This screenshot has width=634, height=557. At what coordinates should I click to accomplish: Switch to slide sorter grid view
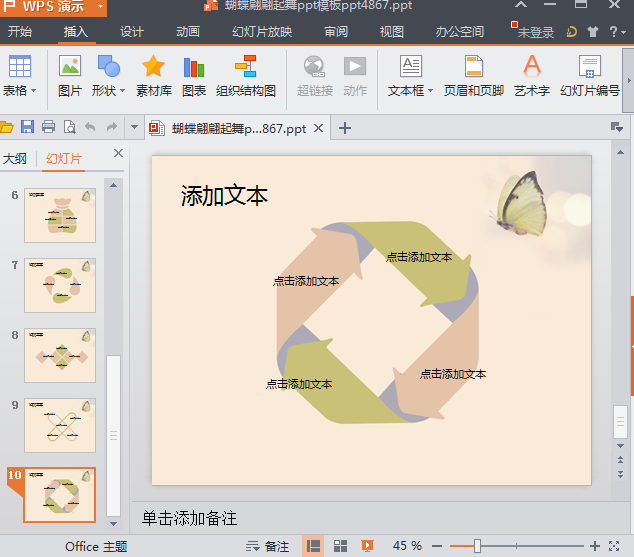pos(340,546)
